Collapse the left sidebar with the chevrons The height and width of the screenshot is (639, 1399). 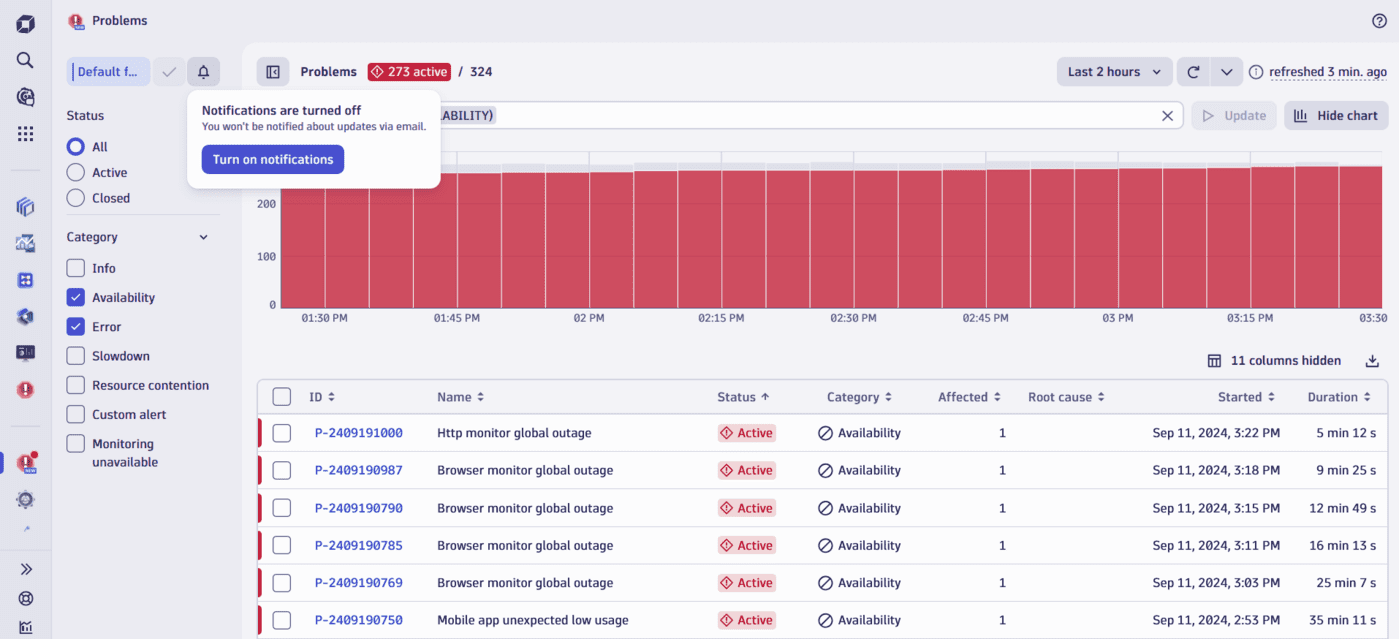(25, 568)
